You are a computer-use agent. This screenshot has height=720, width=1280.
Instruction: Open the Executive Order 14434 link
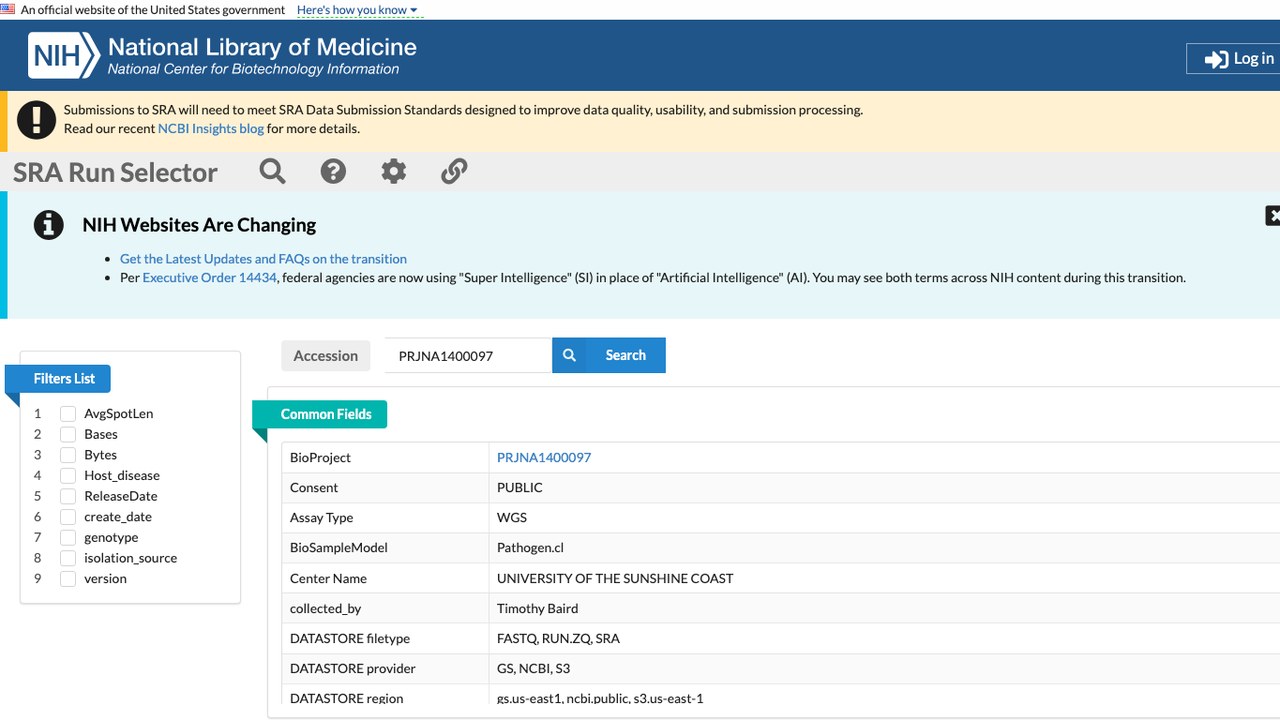209,278
